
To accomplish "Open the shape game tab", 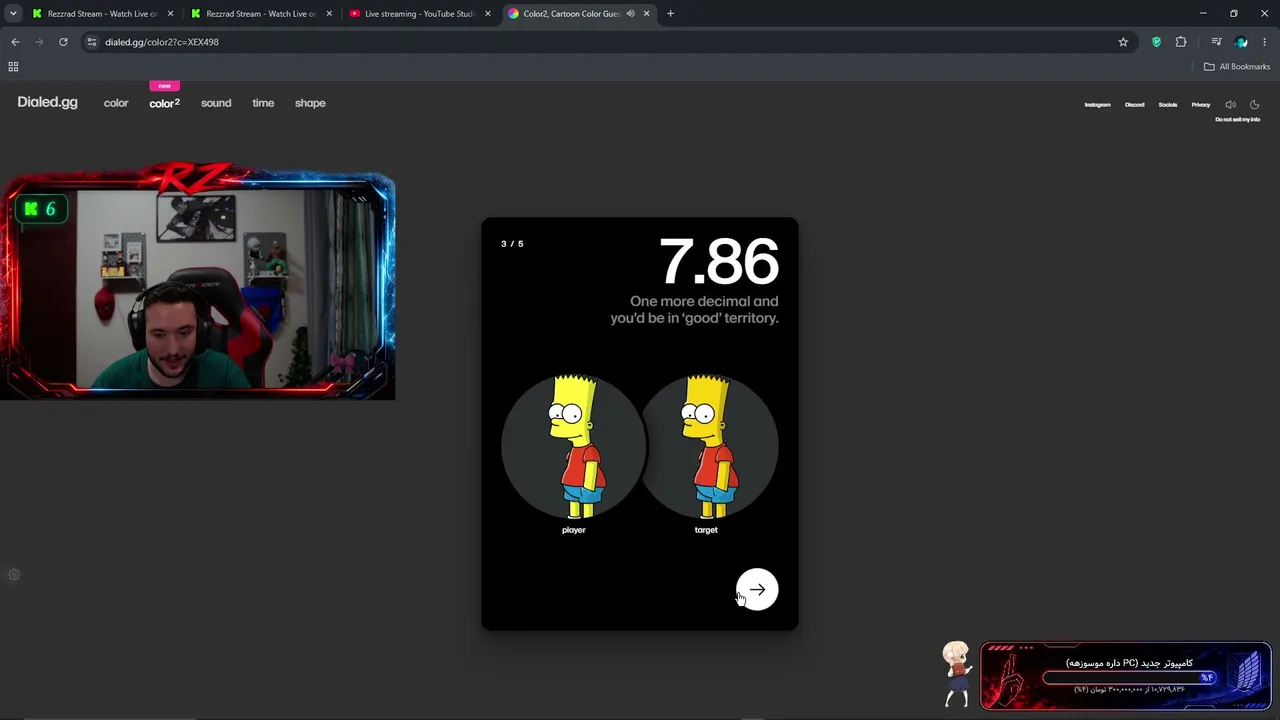I will (310, 103).
